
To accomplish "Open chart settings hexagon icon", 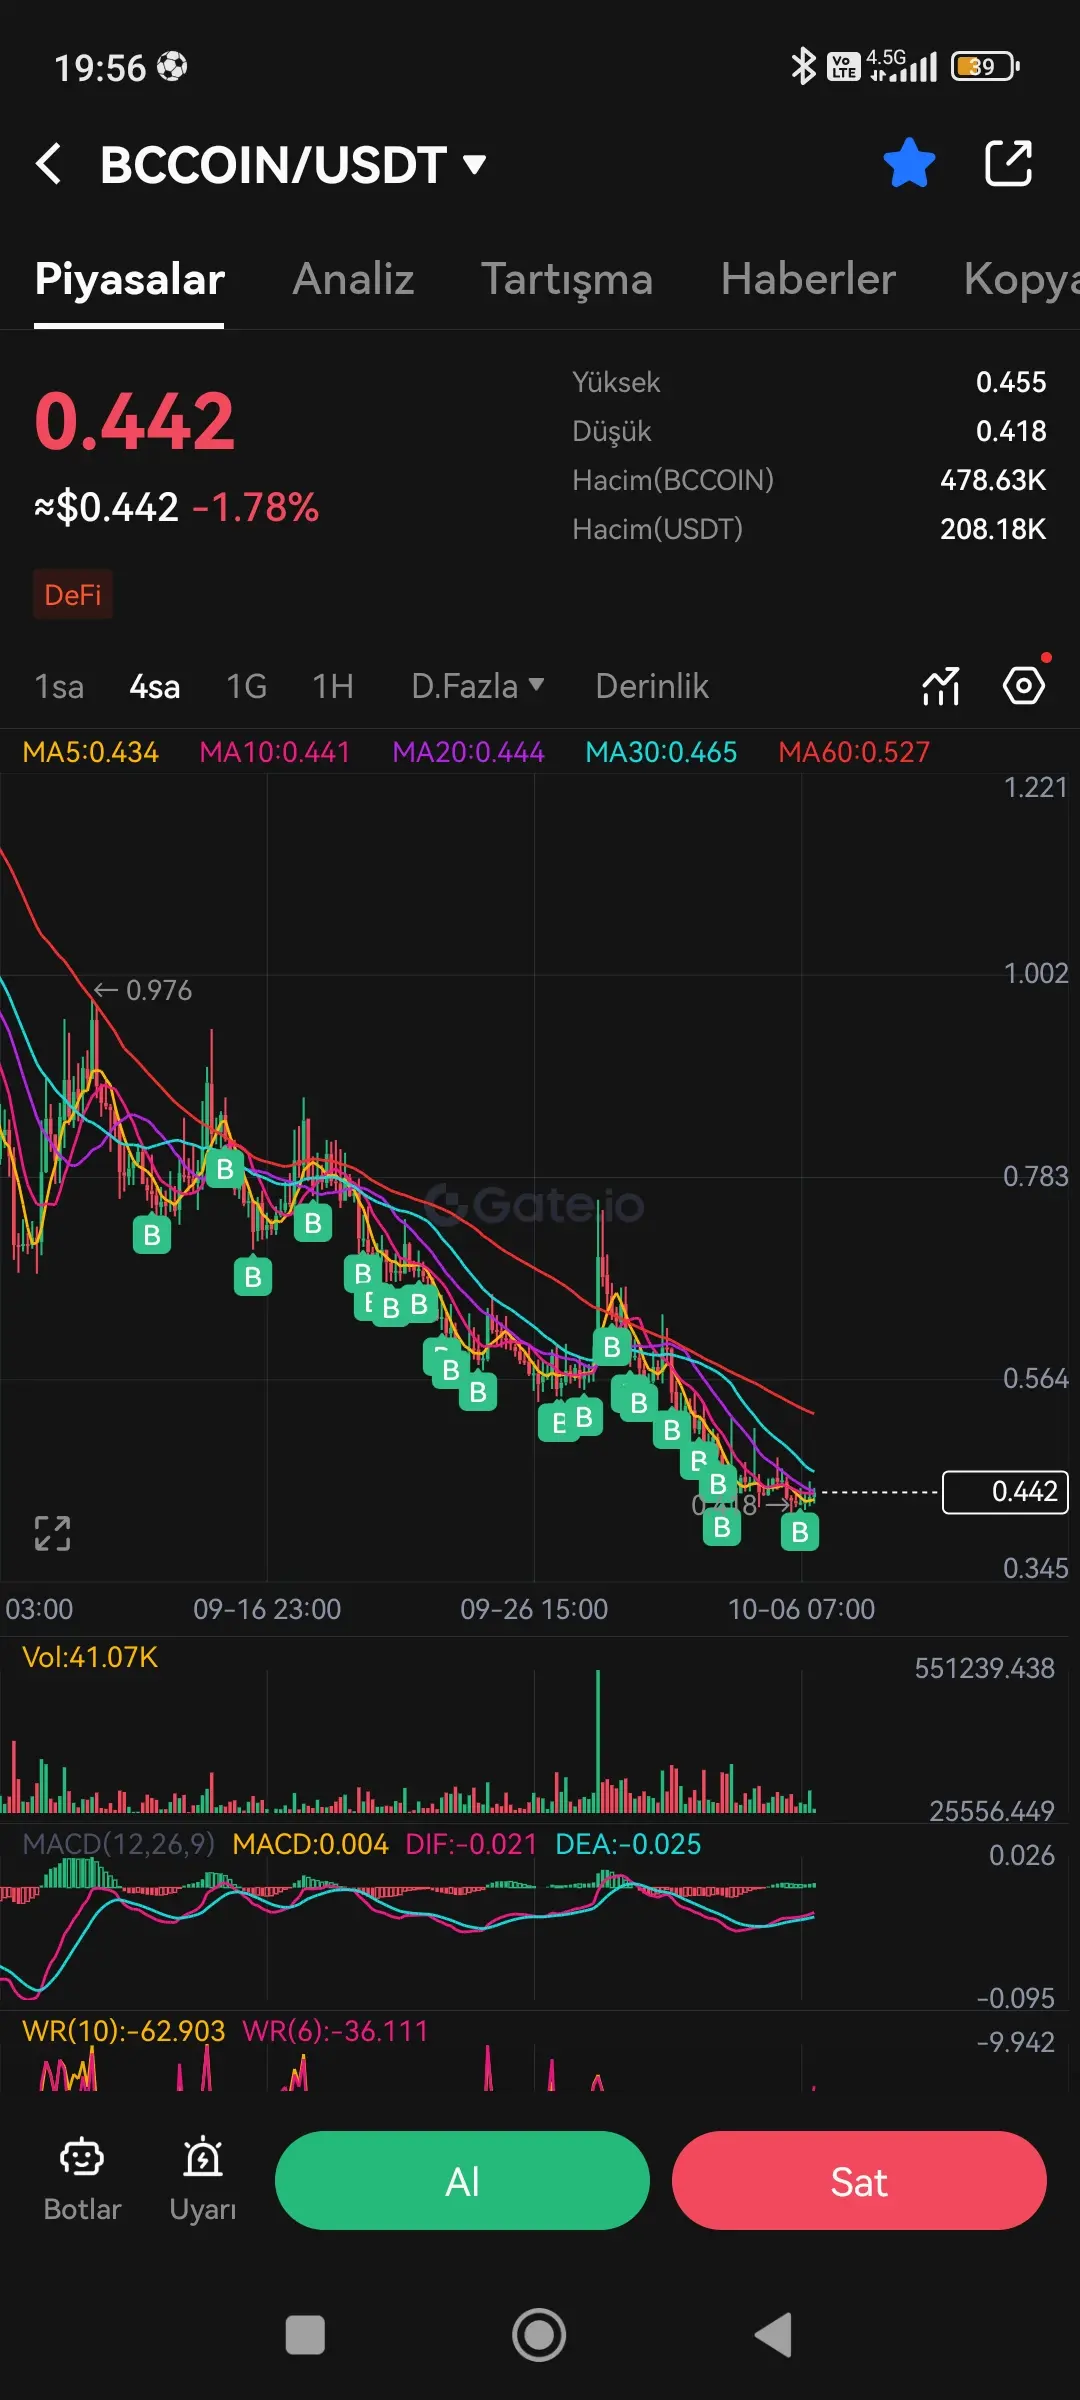I will click(1024, 686).
